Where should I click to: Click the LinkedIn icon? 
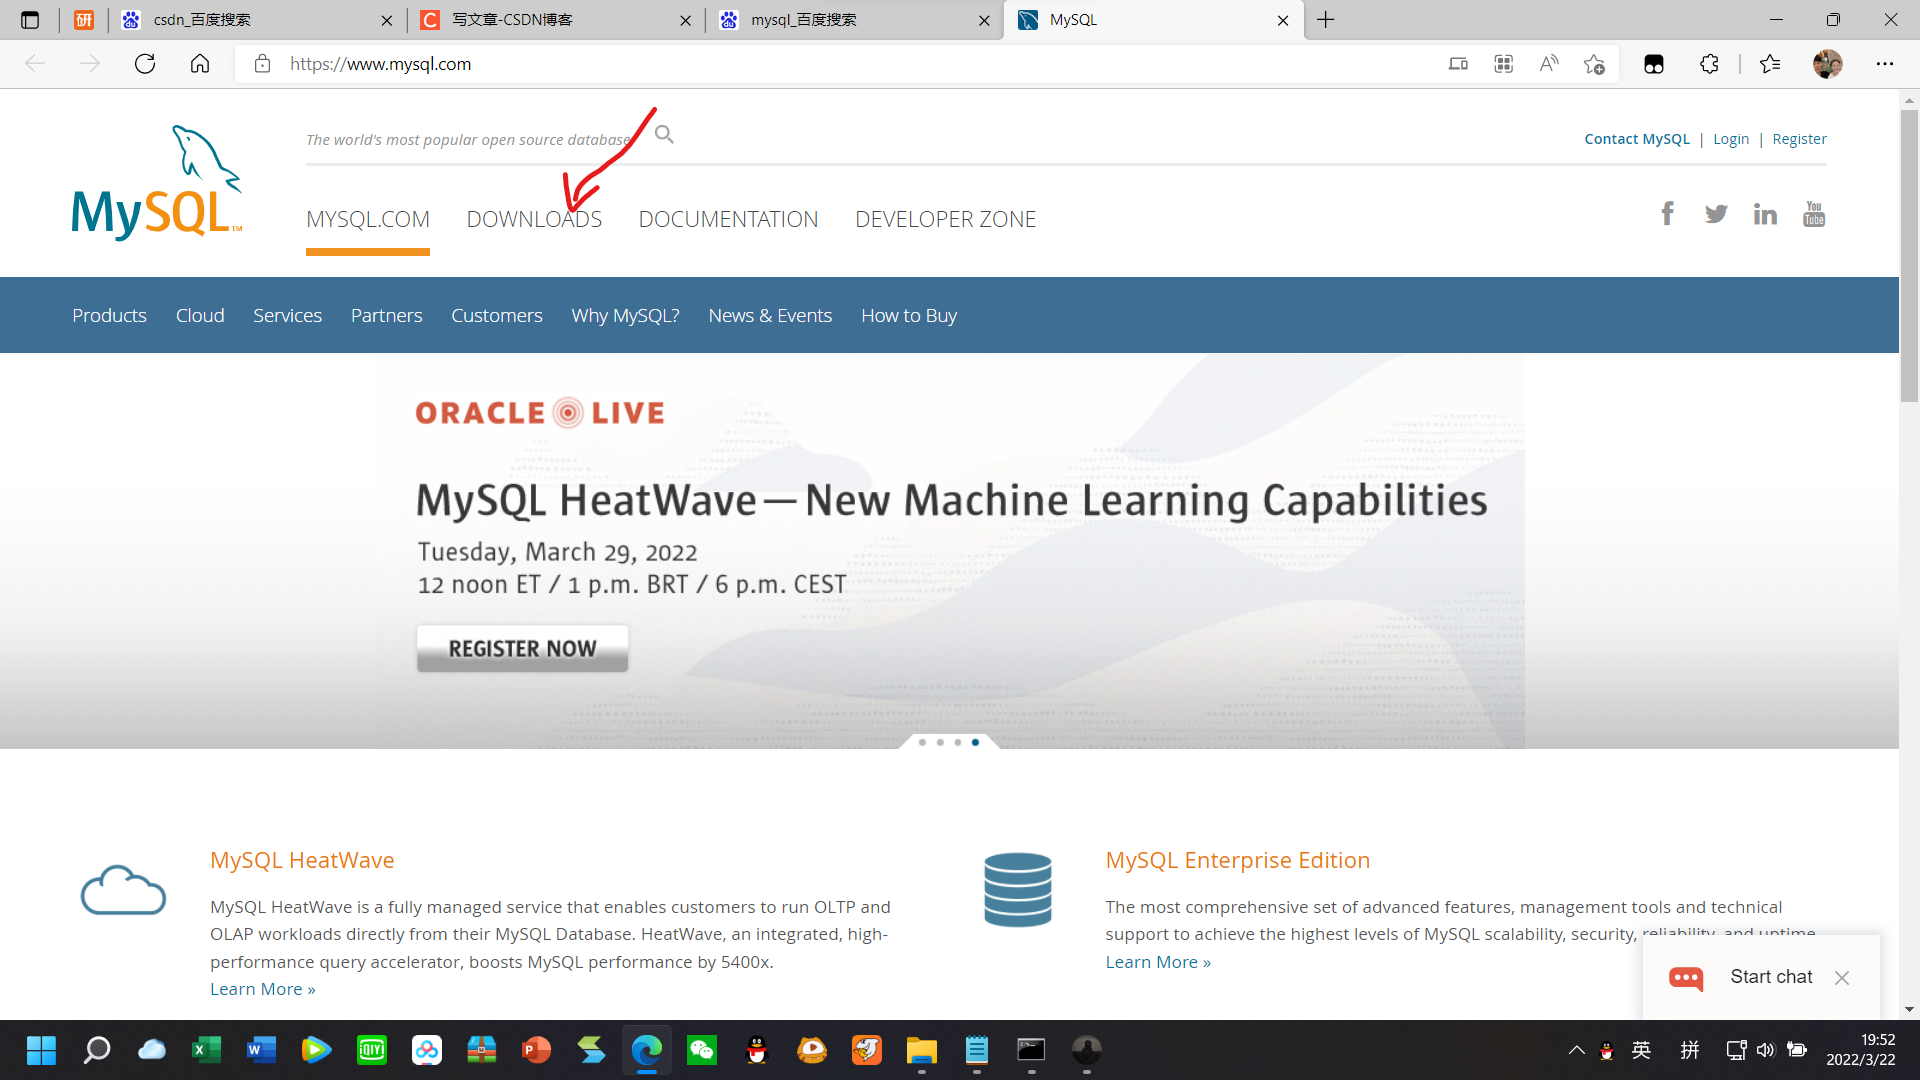point(1765,213)
